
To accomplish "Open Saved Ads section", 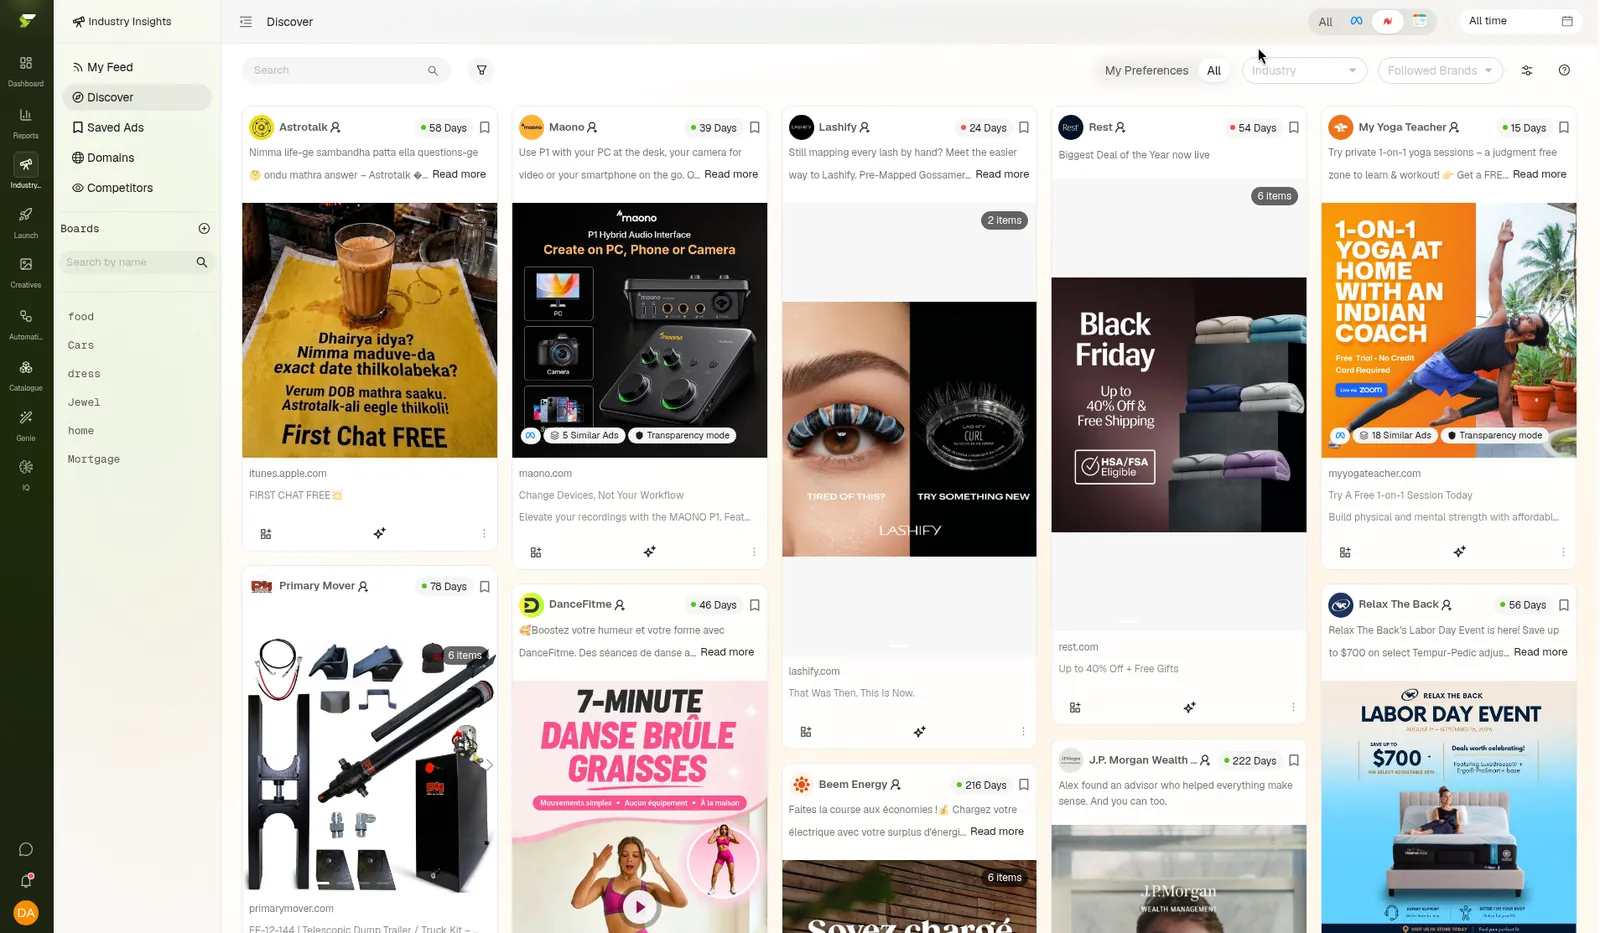I will click(115, 127).
